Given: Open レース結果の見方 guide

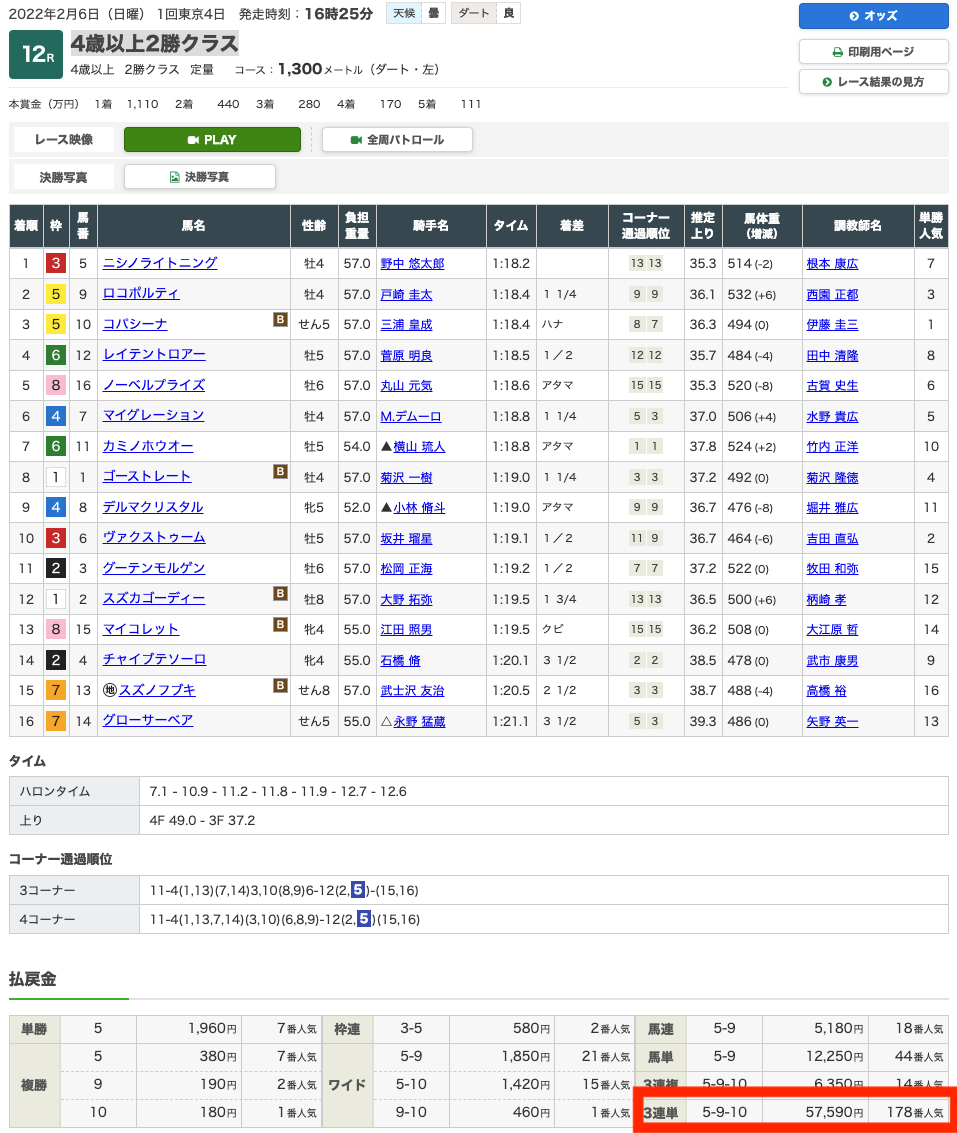Looking at the screenshot, I should 873,82.
